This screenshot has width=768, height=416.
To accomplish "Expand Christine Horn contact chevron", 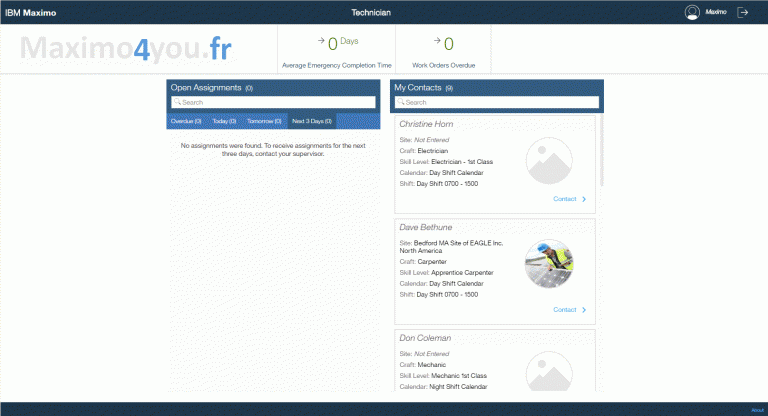I will click(584, 199).
